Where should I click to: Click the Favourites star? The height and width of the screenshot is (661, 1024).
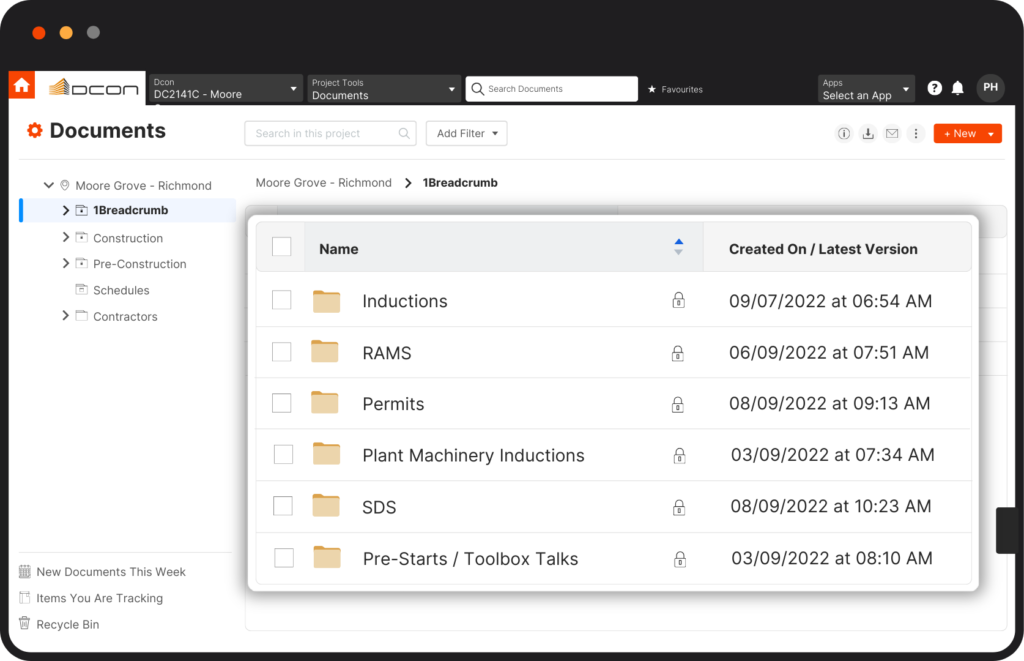[652, 89]
